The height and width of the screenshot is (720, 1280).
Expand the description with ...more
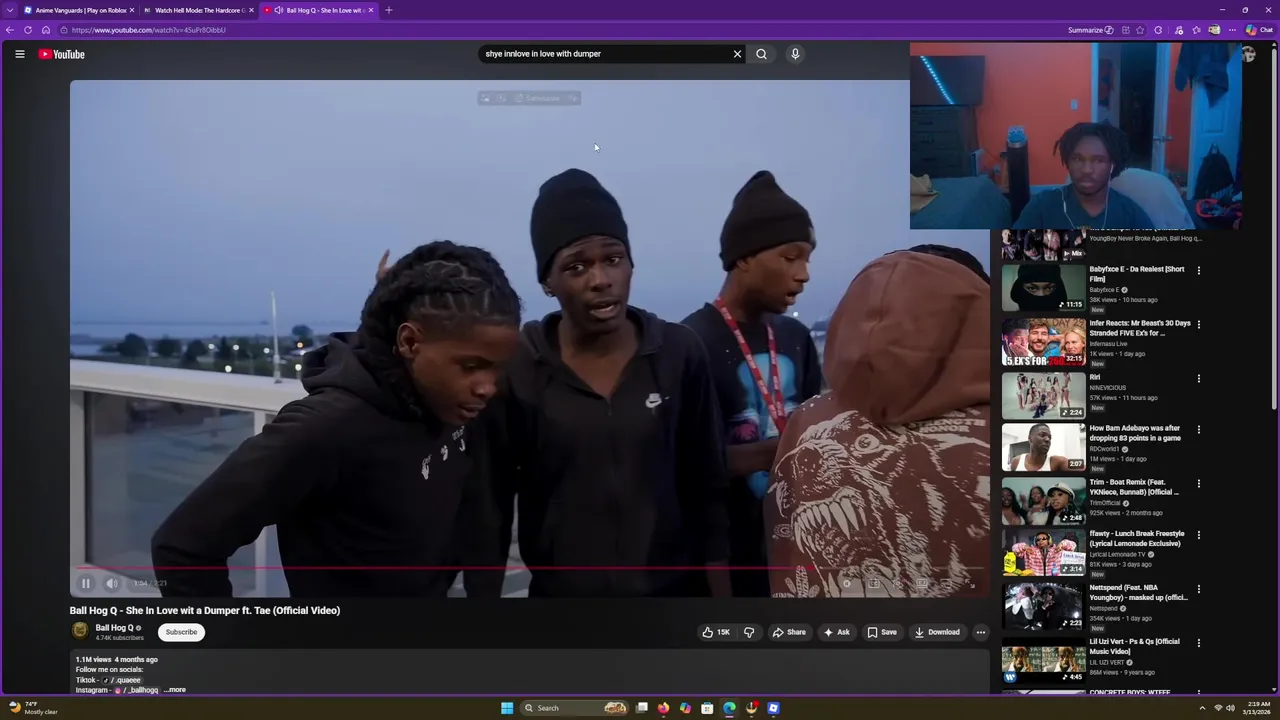point(175,690)
